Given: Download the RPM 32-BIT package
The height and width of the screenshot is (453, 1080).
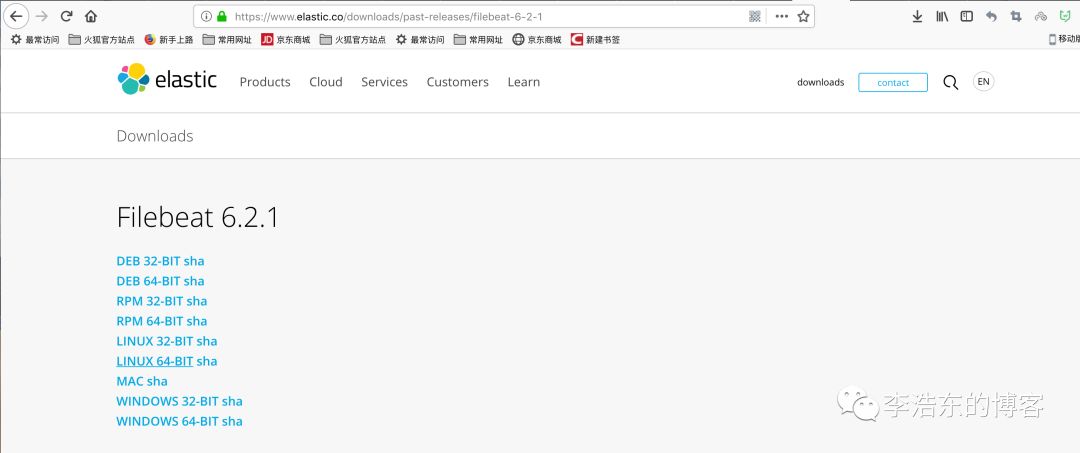Looking at the screenshot, I should 149,302.
